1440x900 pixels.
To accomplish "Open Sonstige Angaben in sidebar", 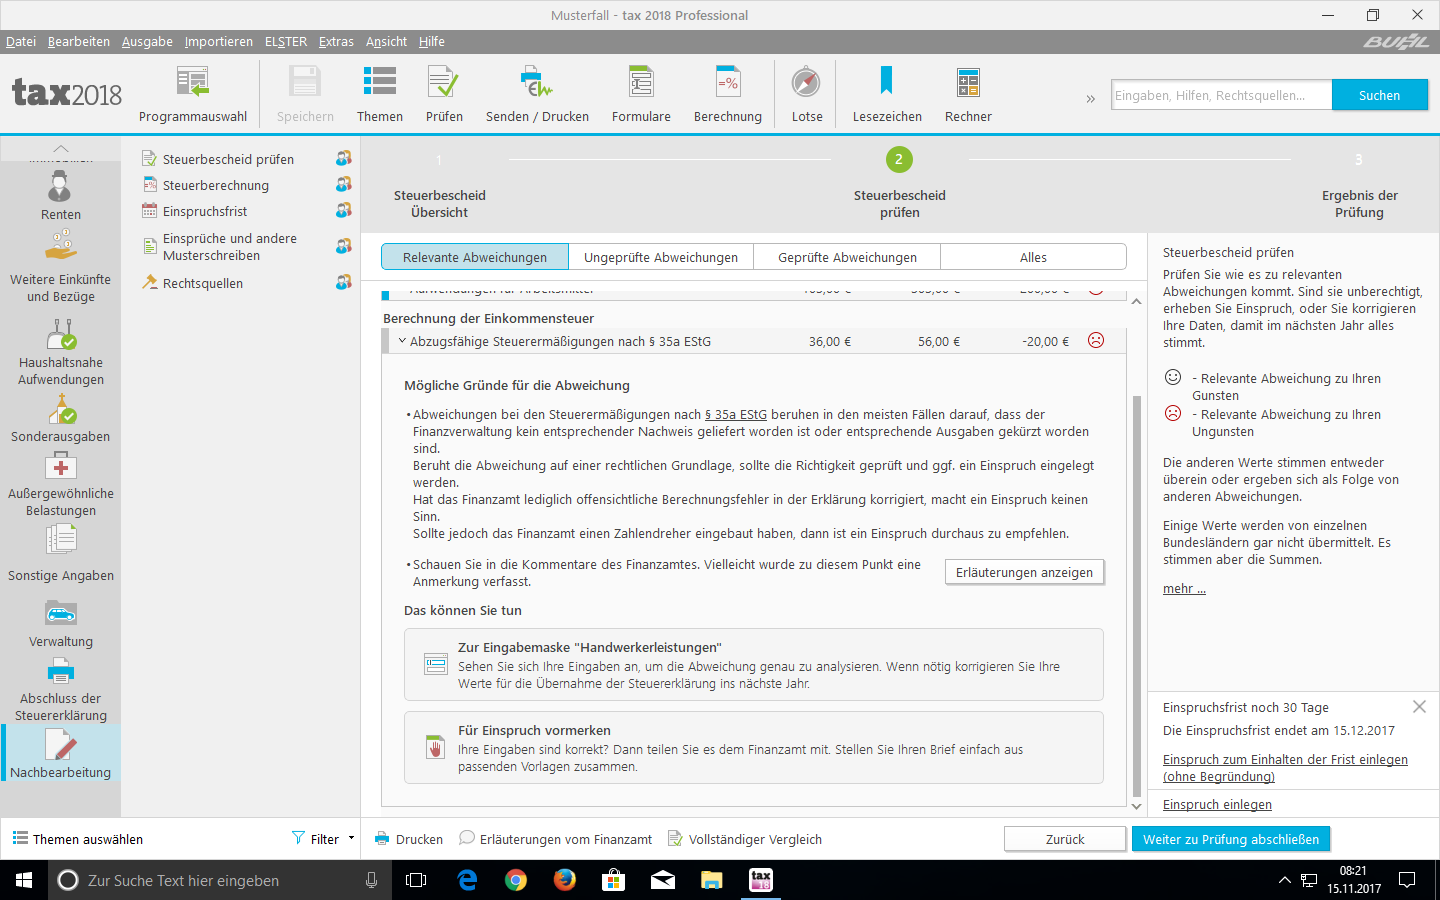I will pyautogui.click(x=61, y=554).
